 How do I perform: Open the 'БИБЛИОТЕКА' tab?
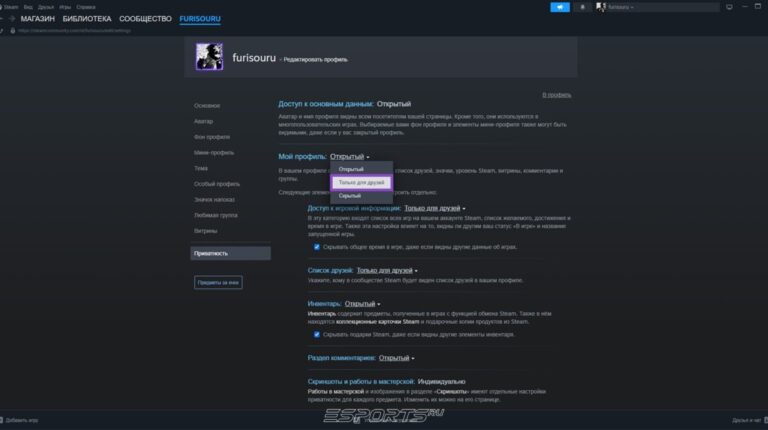(86, 19)
